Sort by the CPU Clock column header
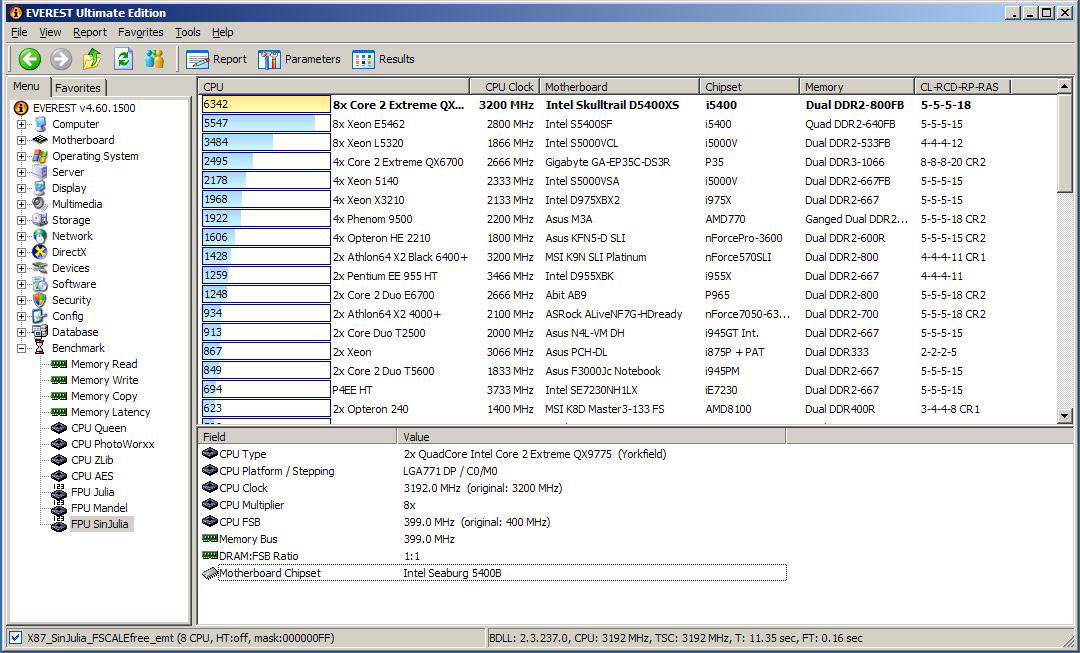 [504, 87]
